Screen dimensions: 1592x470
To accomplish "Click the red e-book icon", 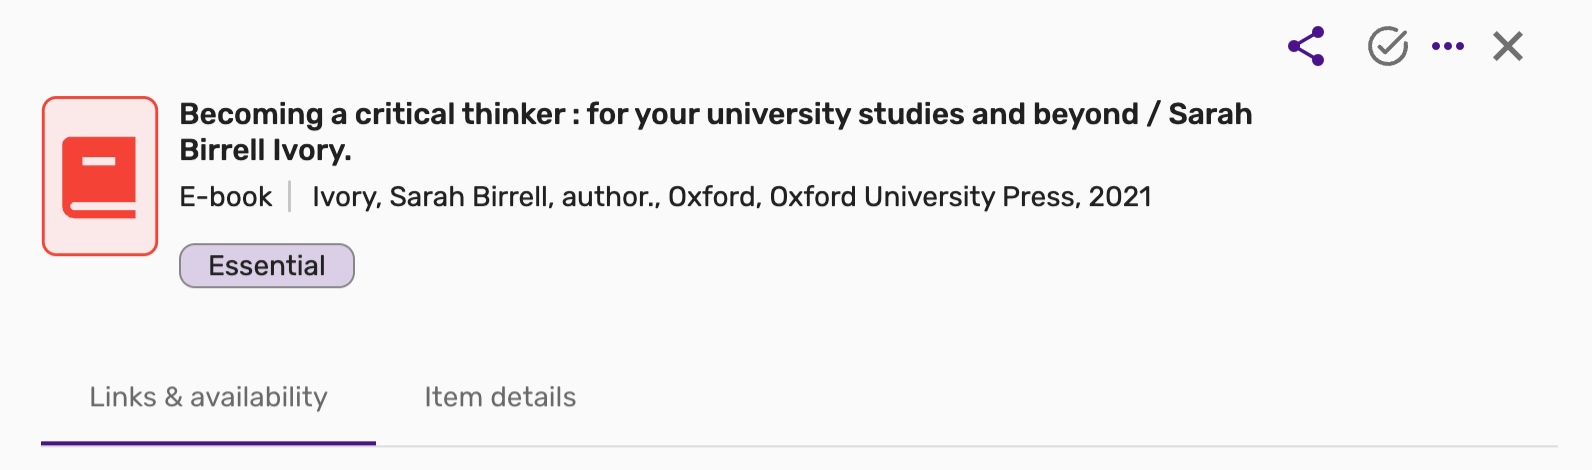I will tap(100, 176).
